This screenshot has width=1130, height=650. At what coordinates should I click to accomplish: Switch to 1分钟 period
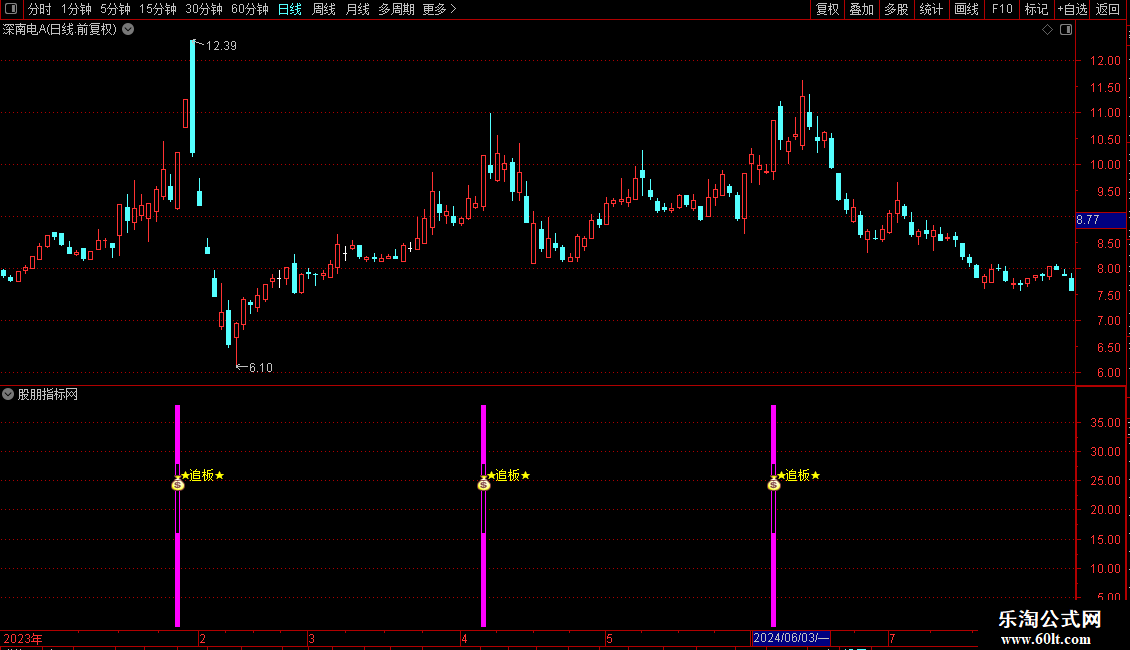click(x=76, y=9)
